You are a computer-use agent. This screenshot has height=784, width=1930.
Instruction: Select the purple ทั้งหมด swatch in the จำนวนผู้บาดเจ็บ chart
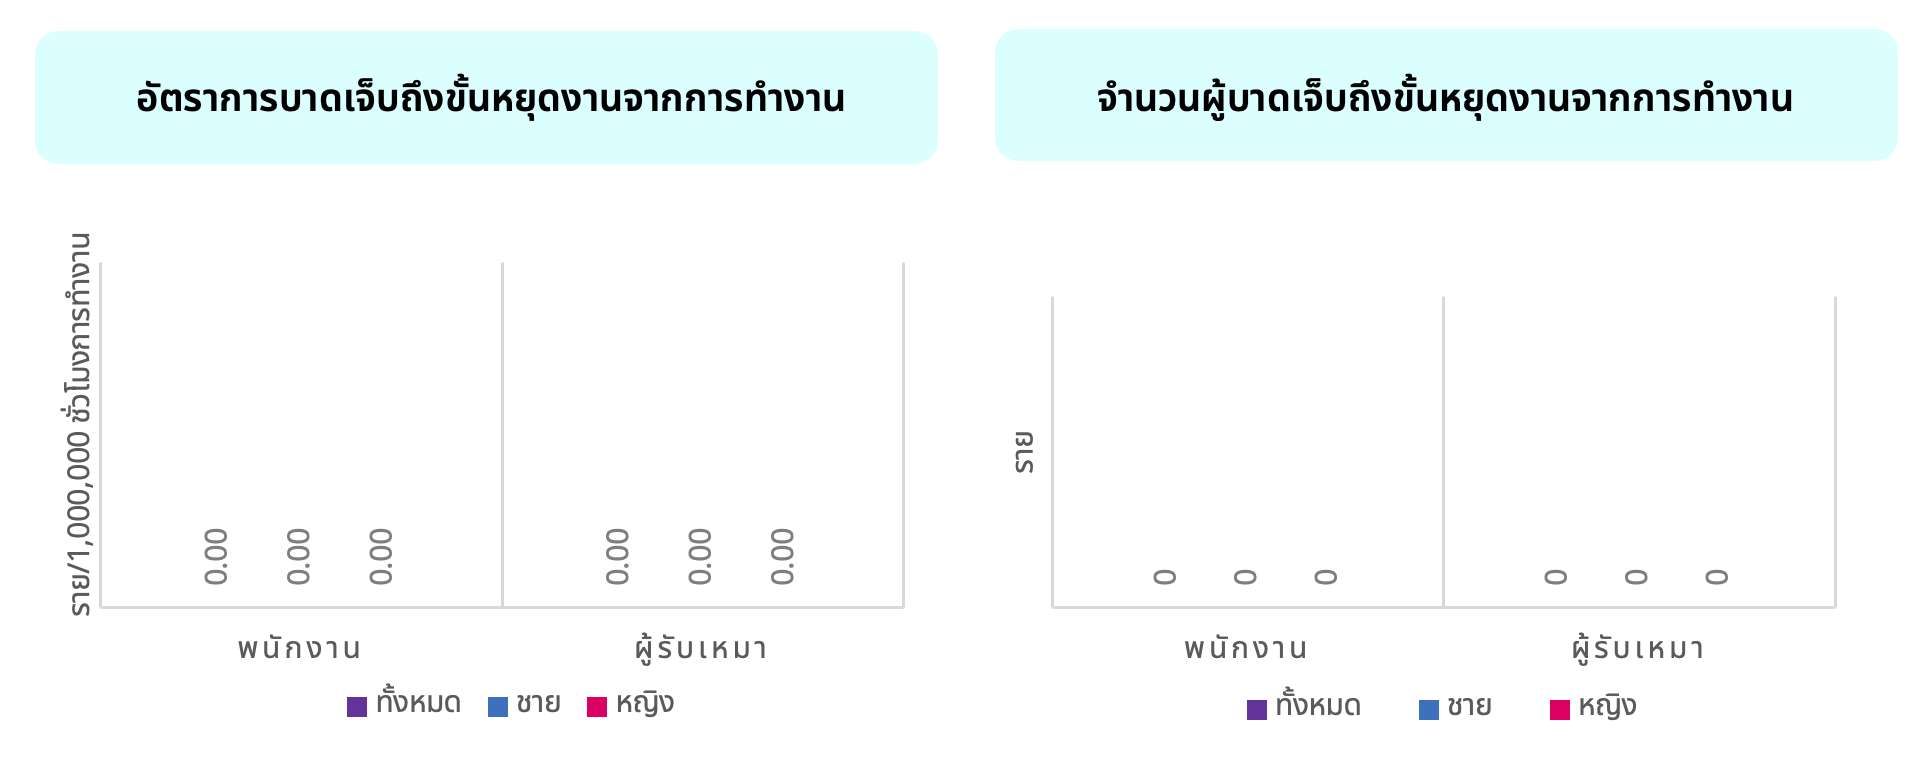click(1257, 710)
